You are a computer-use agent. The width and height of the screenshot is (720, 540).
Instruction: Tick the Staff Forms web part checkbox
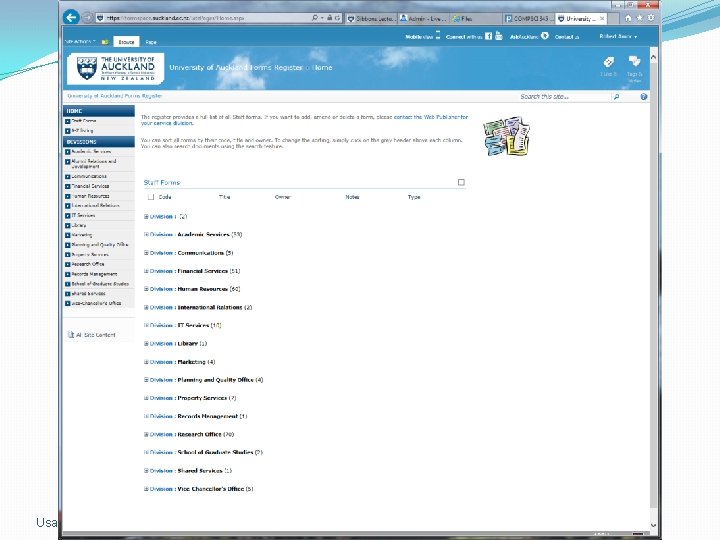coord(461,182)
